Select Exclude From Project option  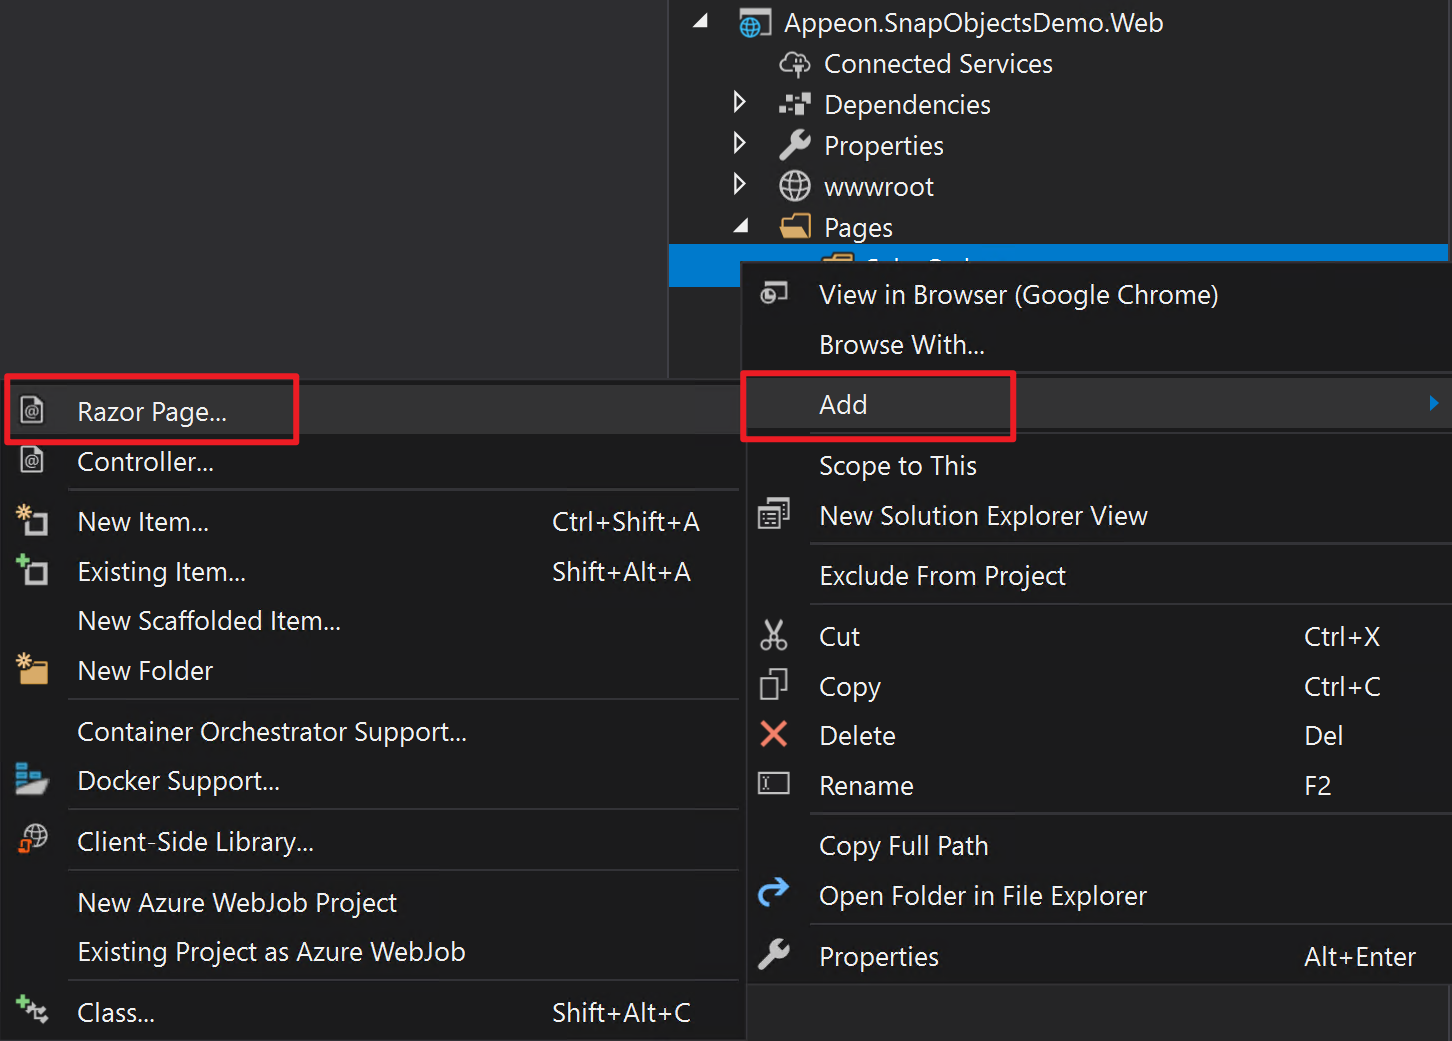[x=942, y=576]
